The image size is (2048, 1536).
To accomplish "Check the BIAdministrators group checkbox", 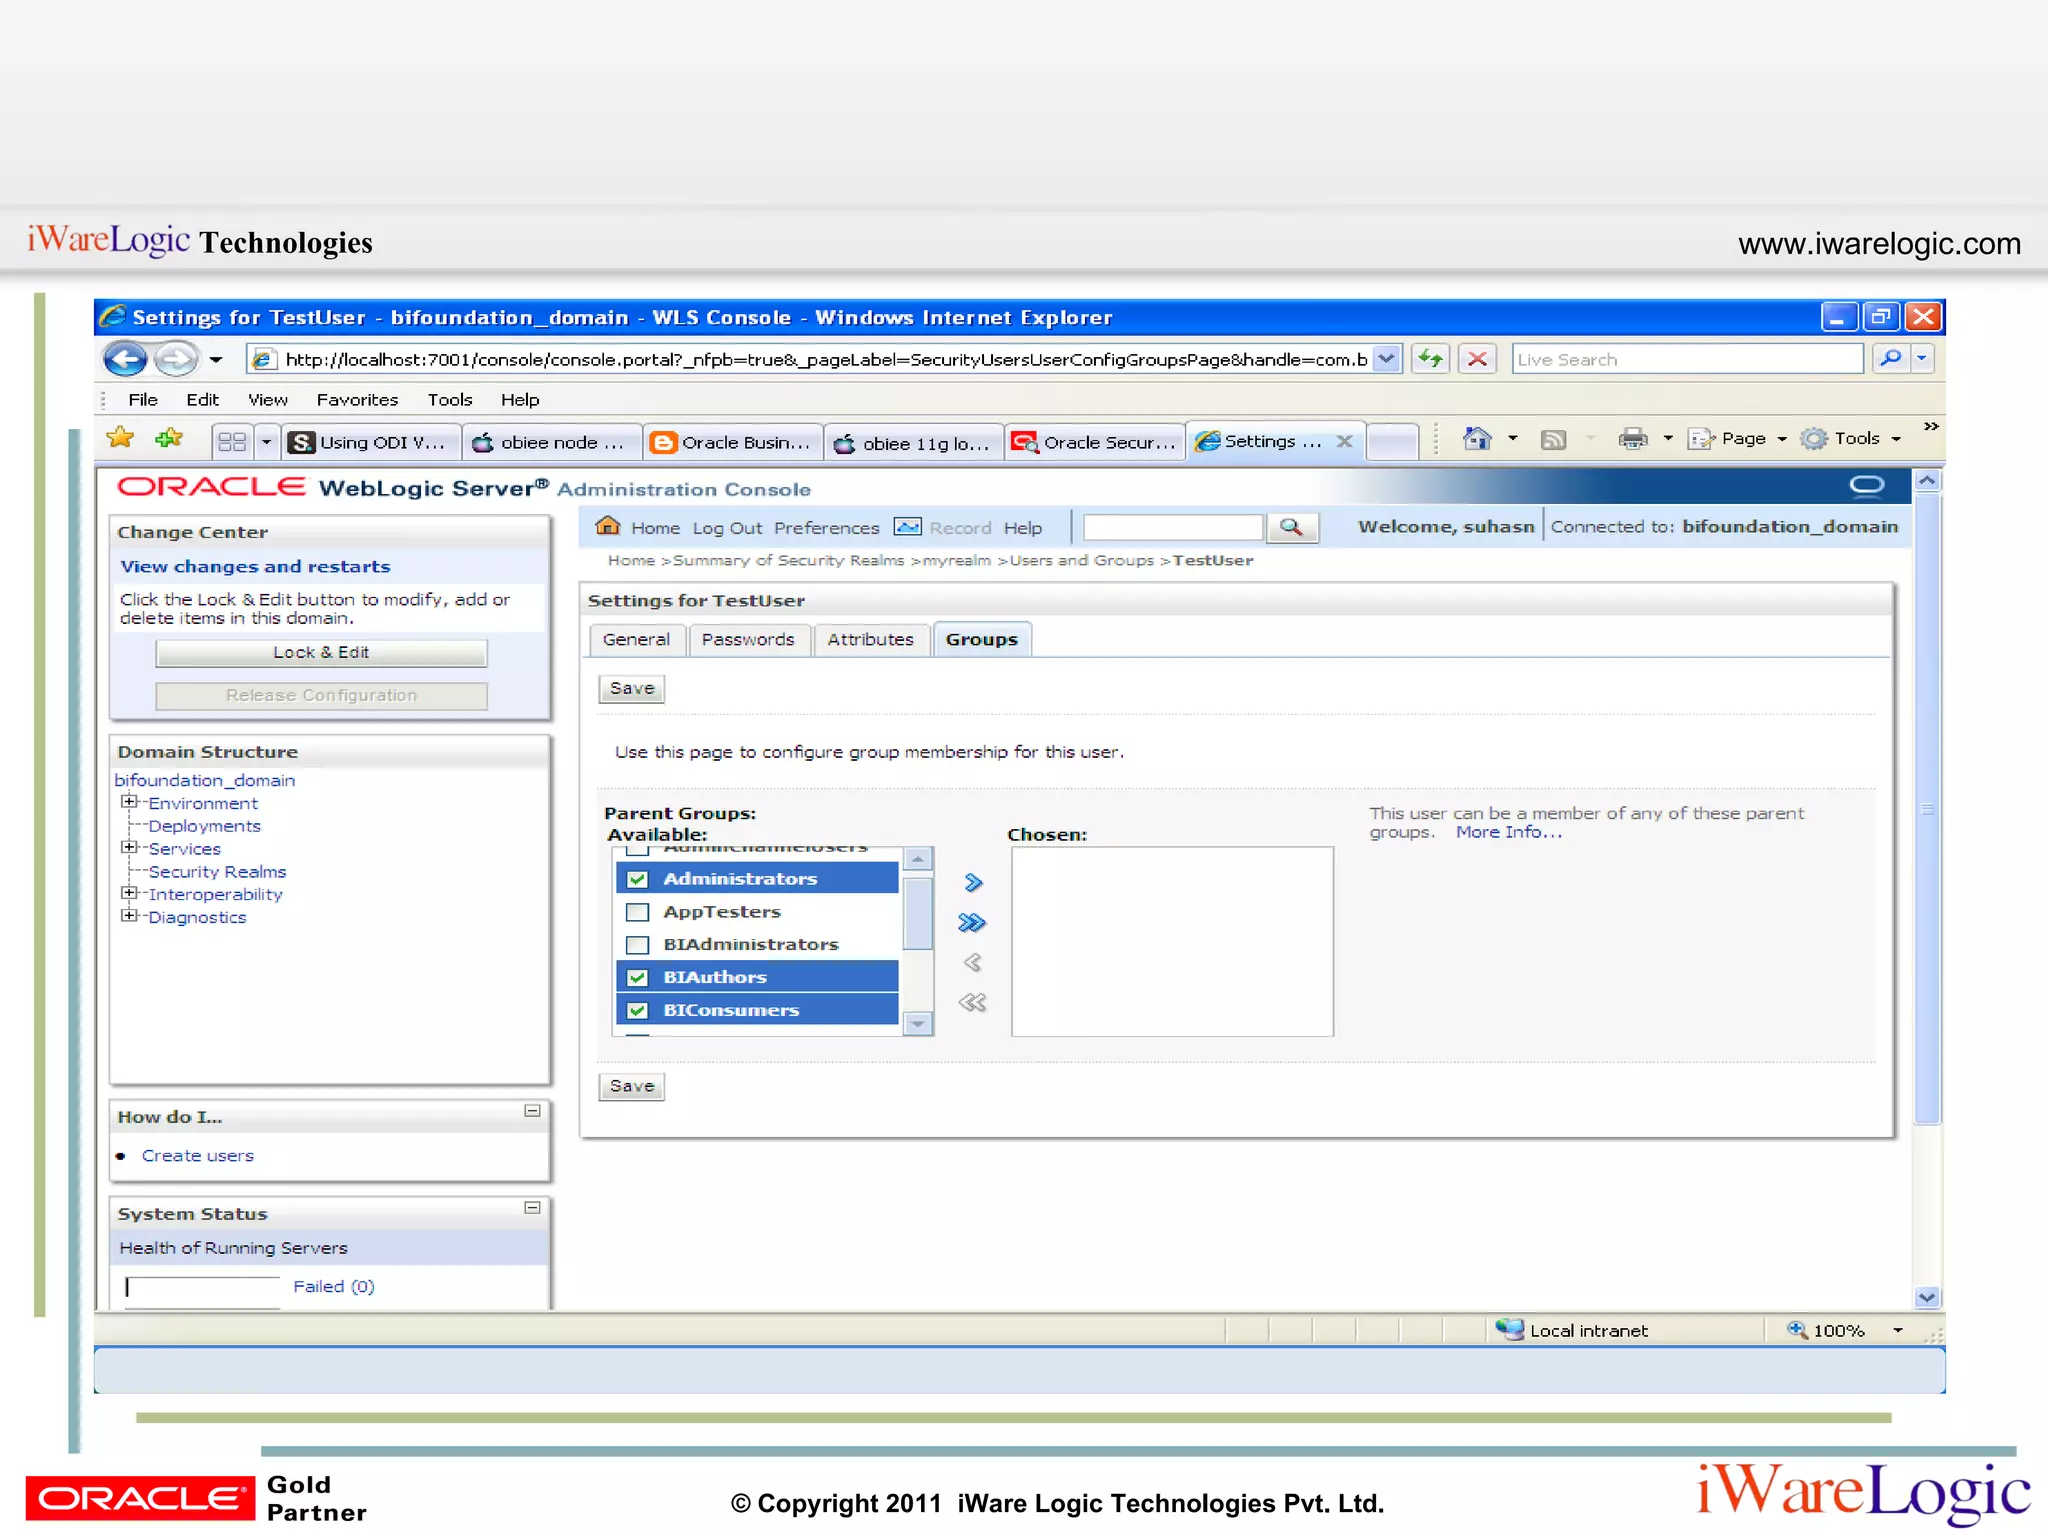I will [637, 945].
